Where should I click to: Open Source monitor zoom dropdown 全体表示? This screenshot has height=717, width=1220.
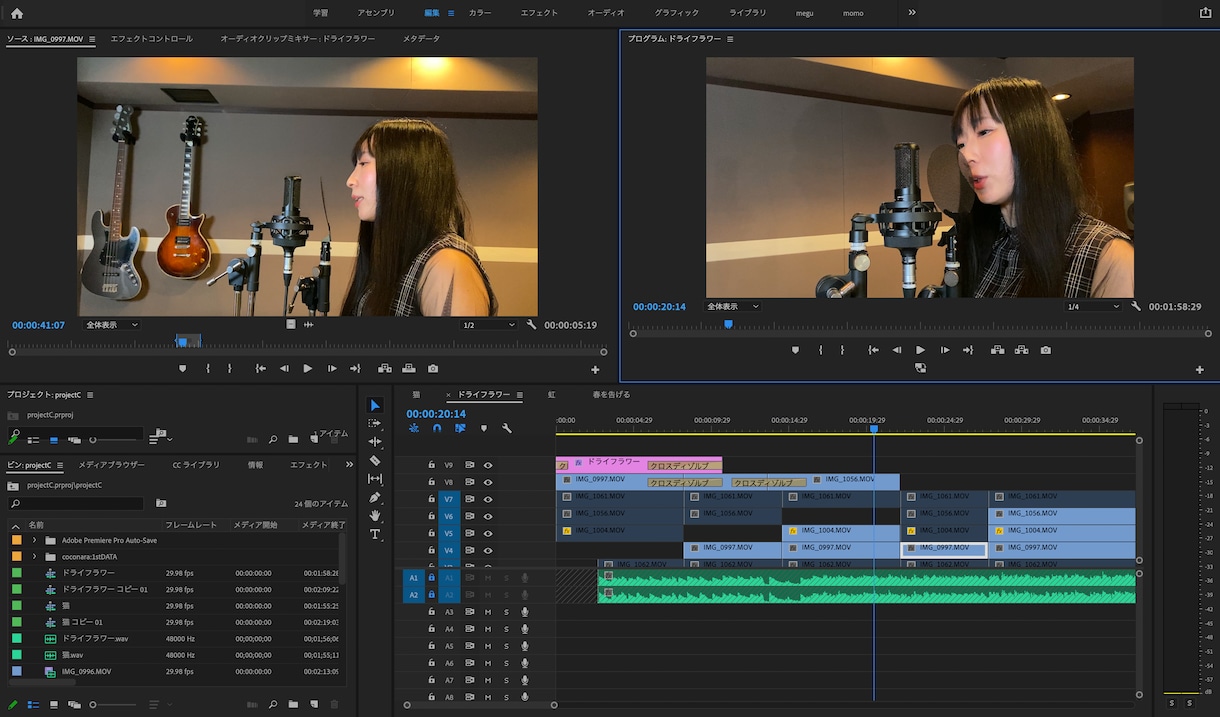click(112, 325)
